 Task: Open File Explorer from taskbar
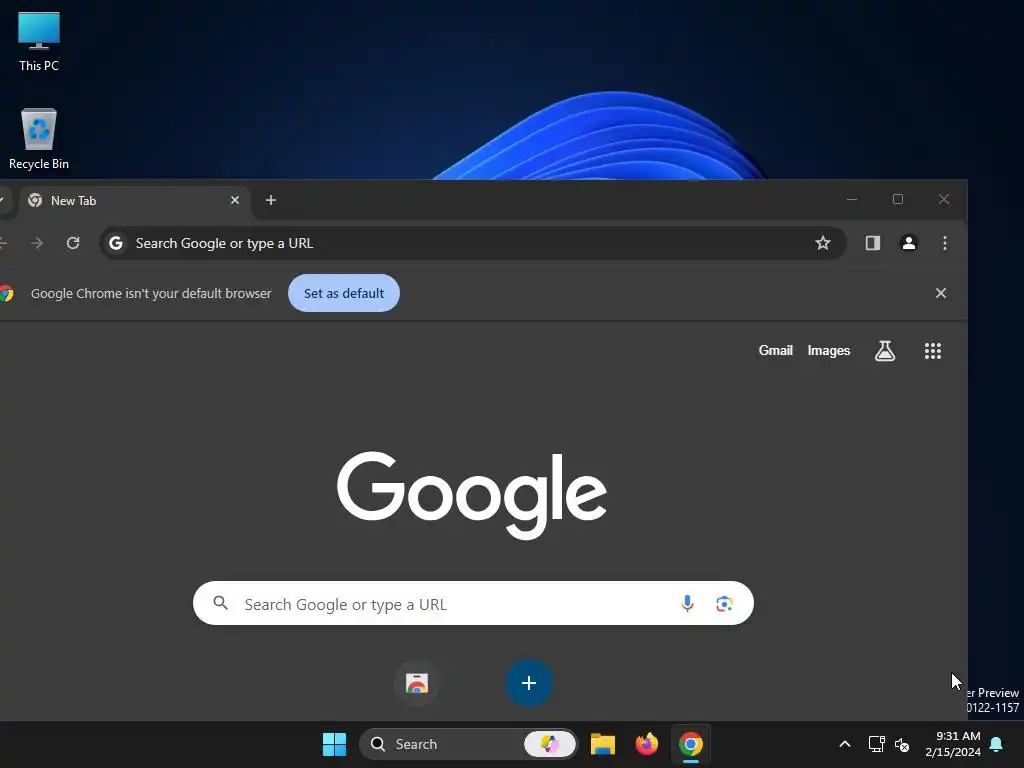pos(602,744)
